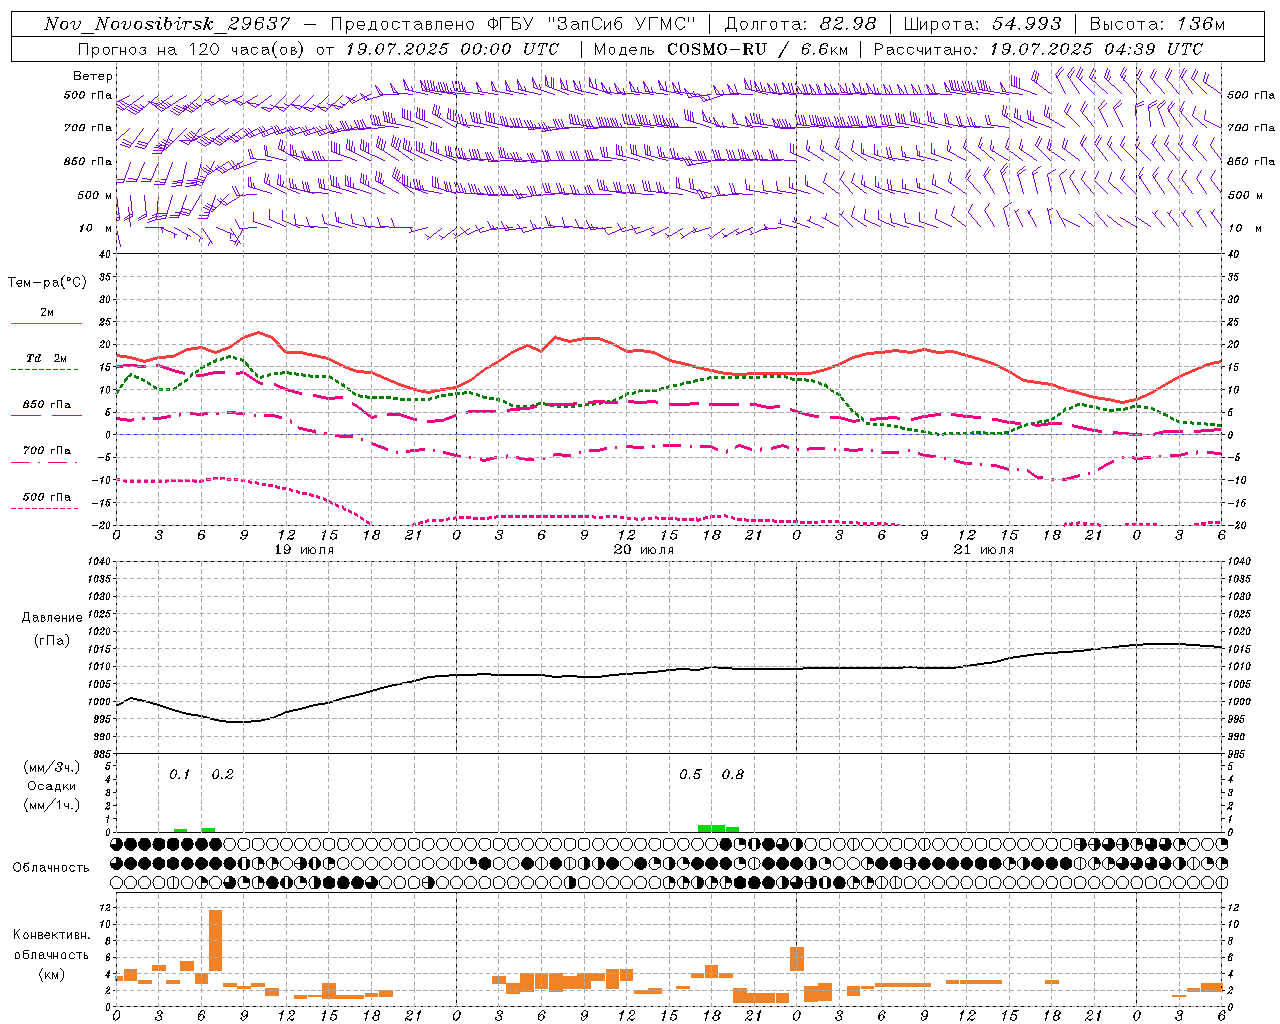The height and width of the screenshot is (1024, 1280).
Task: Click the Широта: 54.993 value
Action: click(x=982, y=24)
